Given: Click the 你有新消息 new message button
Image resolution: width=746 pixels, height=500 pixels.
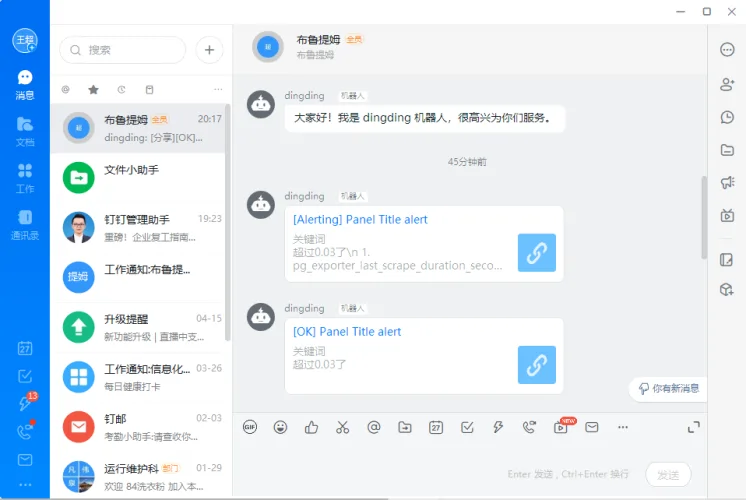Looking at the screenshot, I should tap(668, 389).
